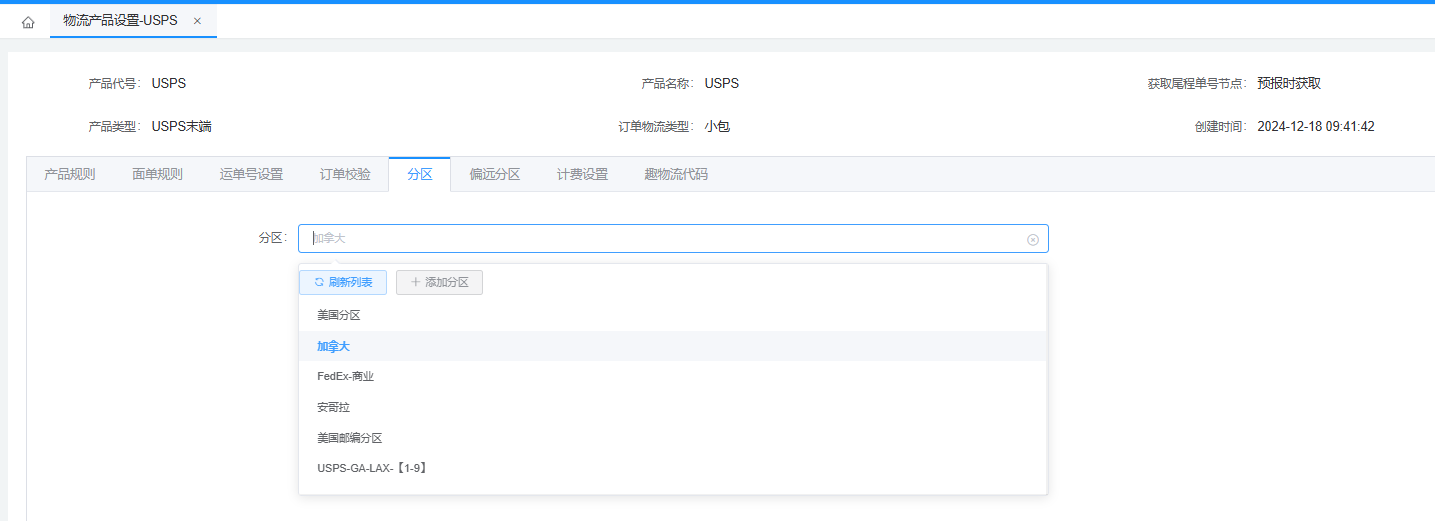Select the 美国邮编分区 option
This screenshot has height=521, width=1435.
(x=673, y=438)
